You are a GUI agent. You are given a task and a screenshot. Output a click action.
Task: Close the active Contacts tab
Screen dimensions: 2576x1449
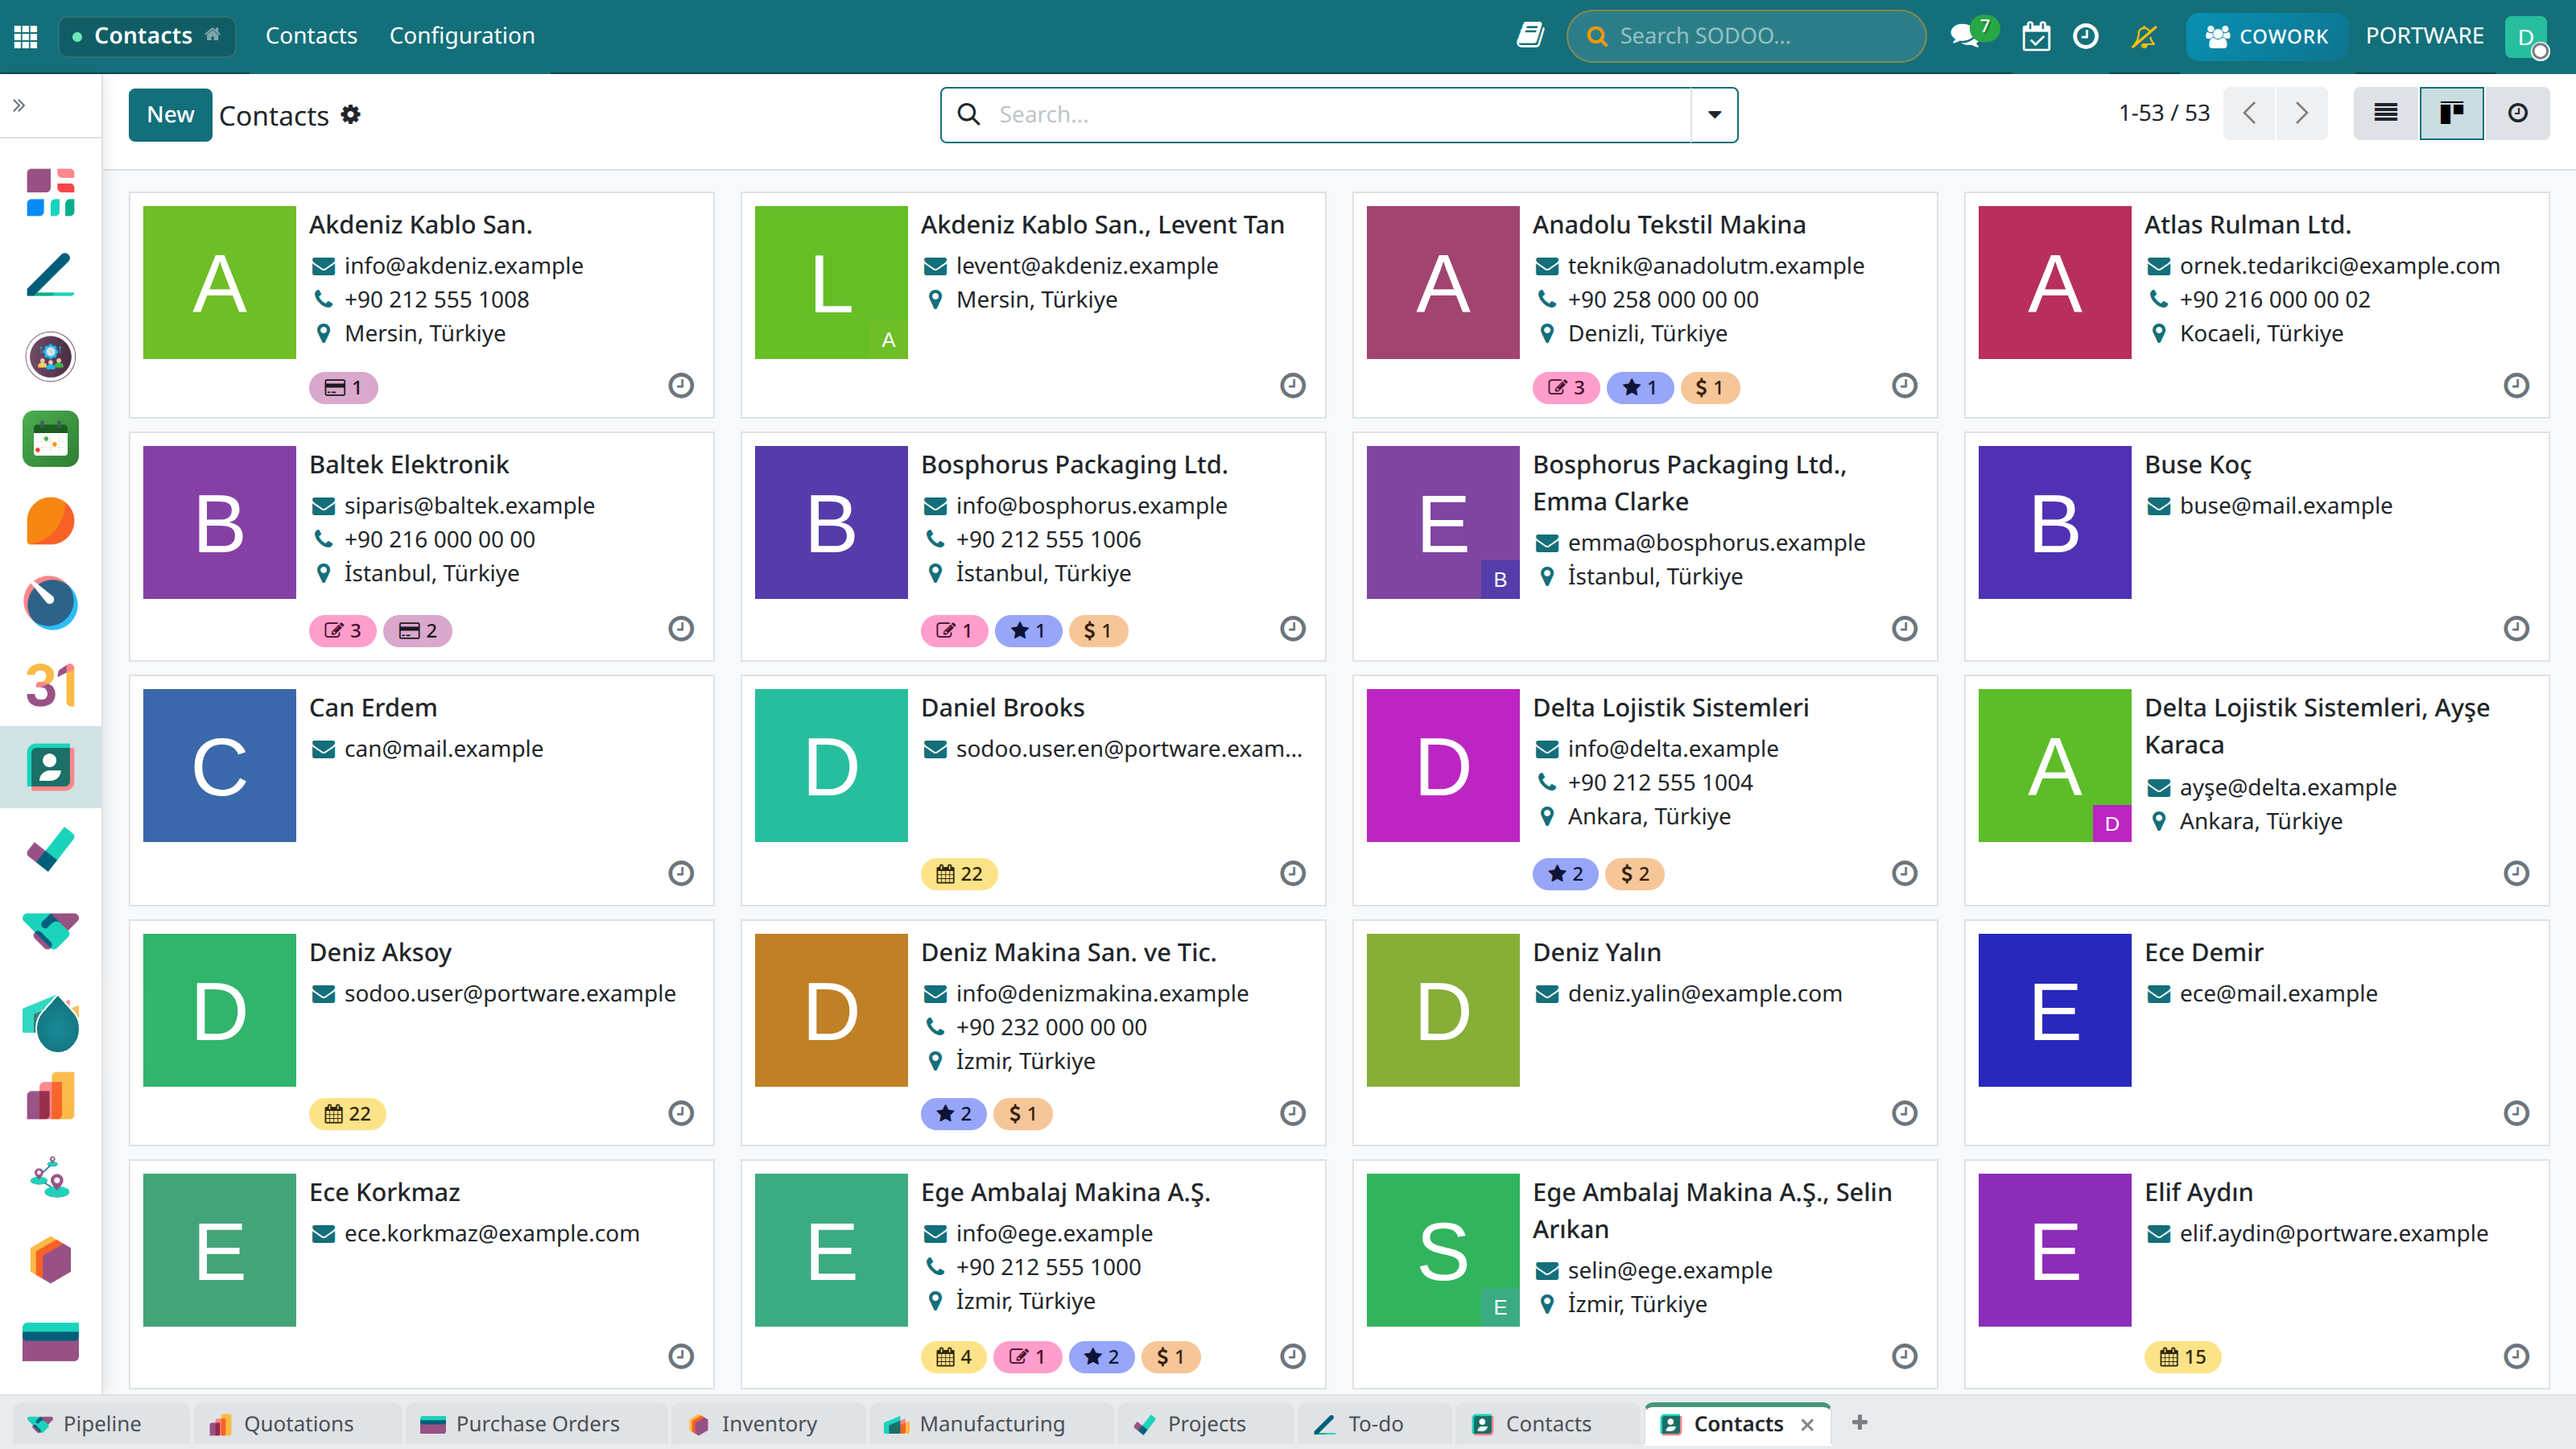[1807, 1424]
